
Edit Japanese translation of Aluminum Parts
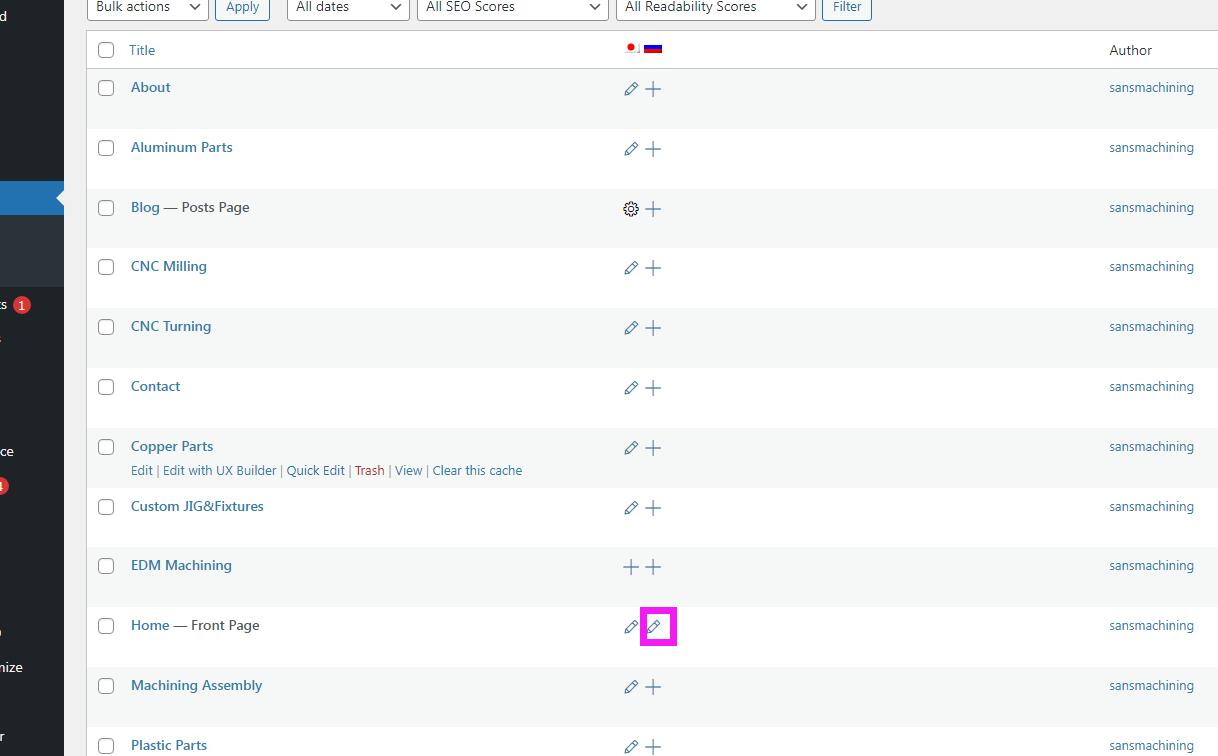(x=631, y=149)
